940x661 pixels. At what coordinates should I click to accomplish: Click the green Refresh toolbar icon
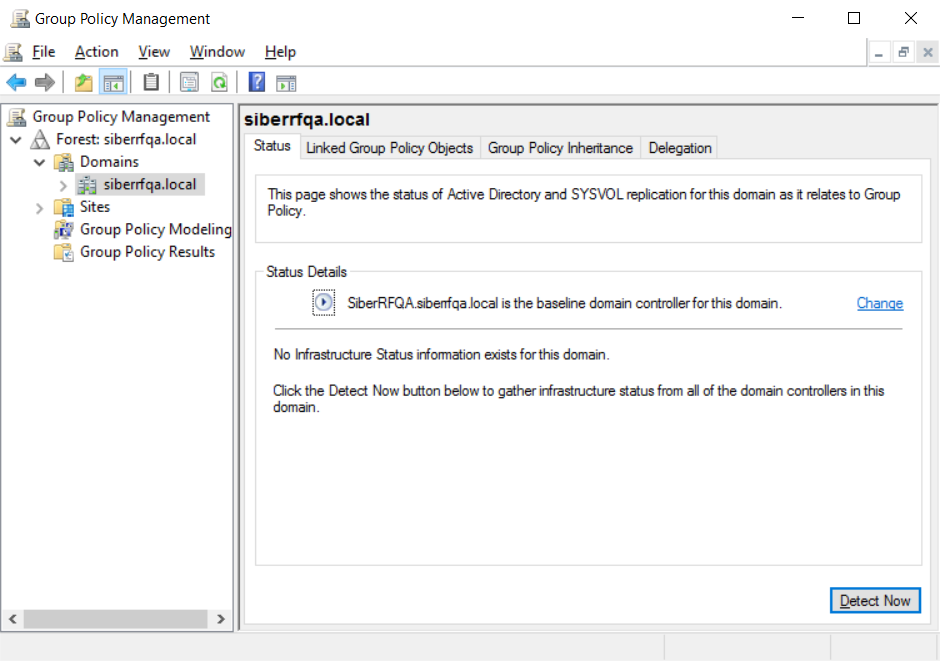coord(219,83)
